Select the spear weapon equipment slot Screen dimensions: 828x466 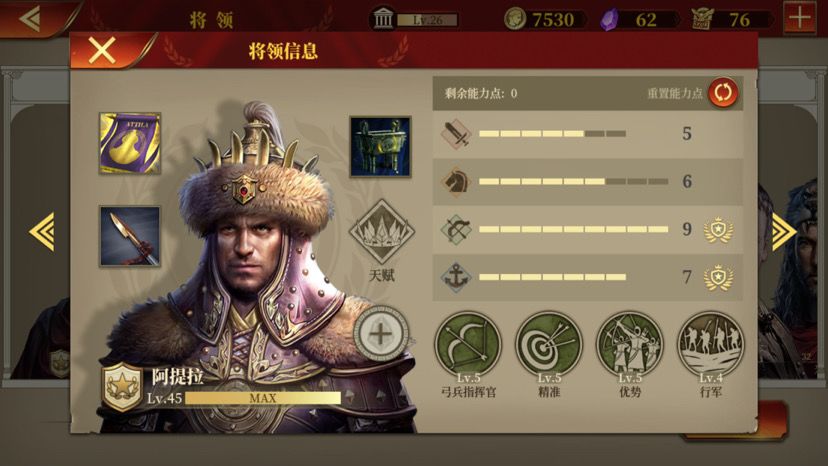click(x=130, y=236)
